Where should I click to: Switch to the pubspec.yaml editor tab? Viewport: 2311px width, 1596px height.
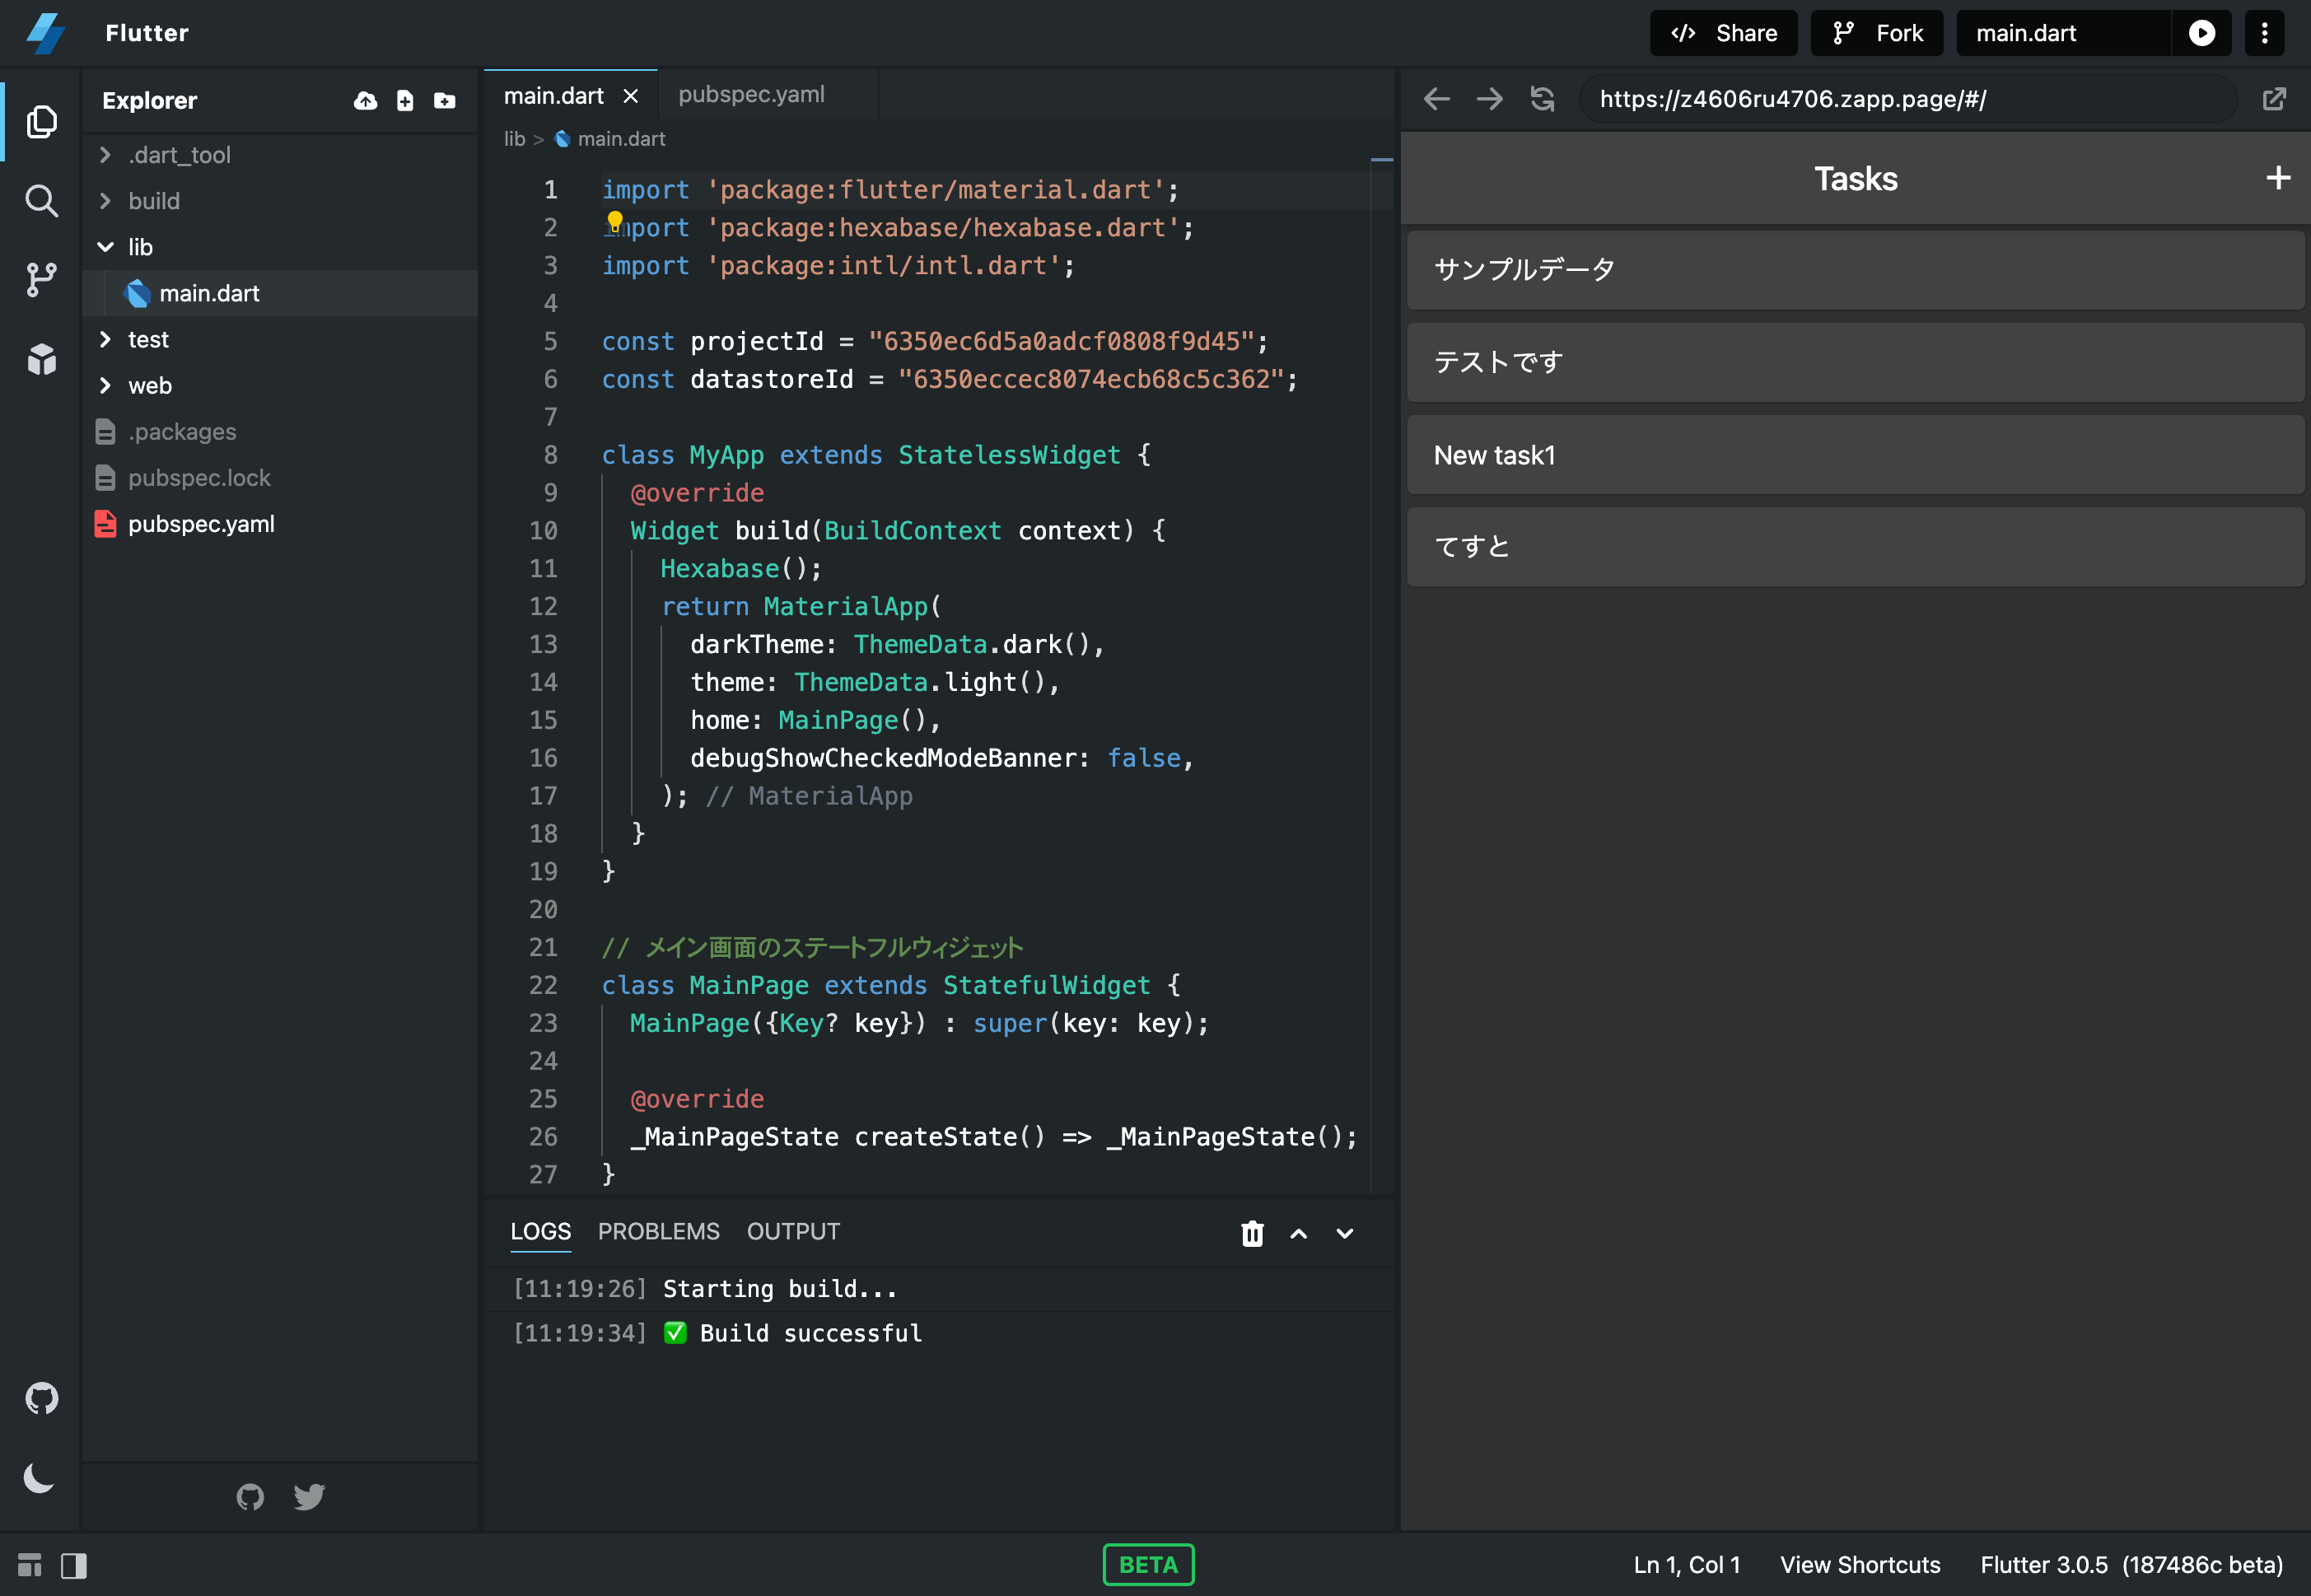point(751,95)
